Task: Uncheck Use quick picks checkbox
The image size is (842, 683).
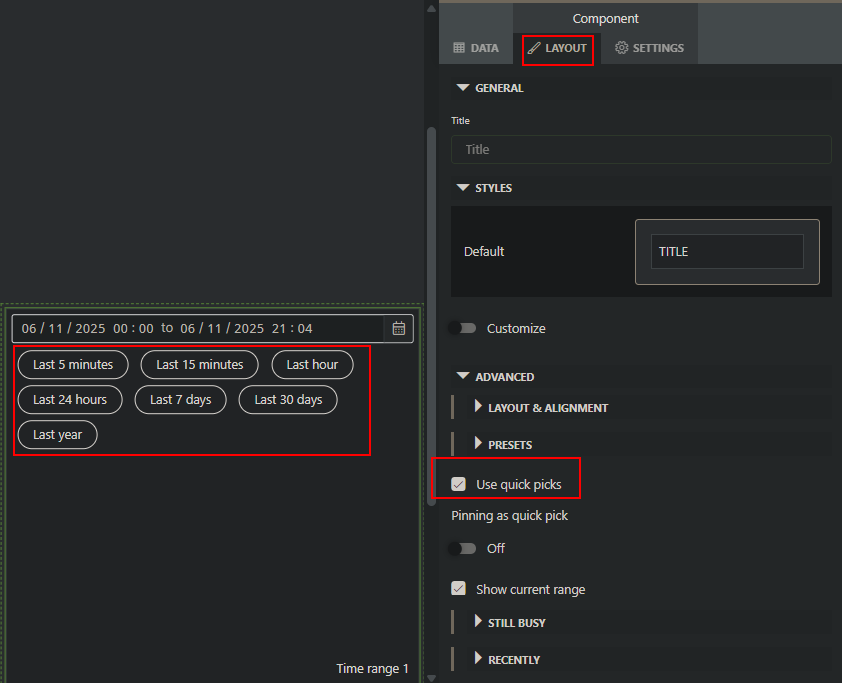Action: [x=459, y=484]
